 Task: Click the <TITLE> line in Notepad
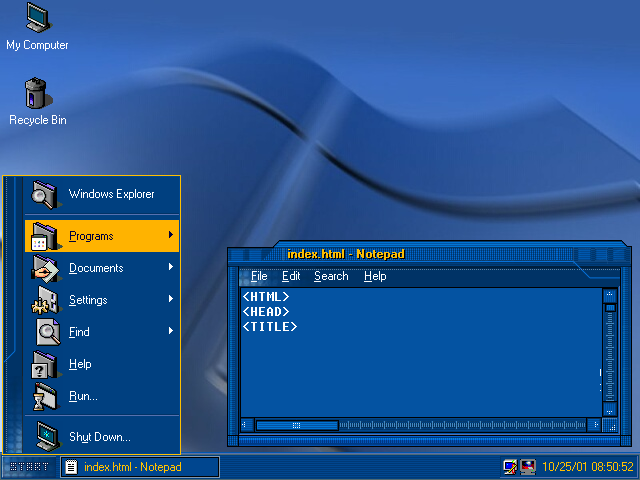coord(270,327)
